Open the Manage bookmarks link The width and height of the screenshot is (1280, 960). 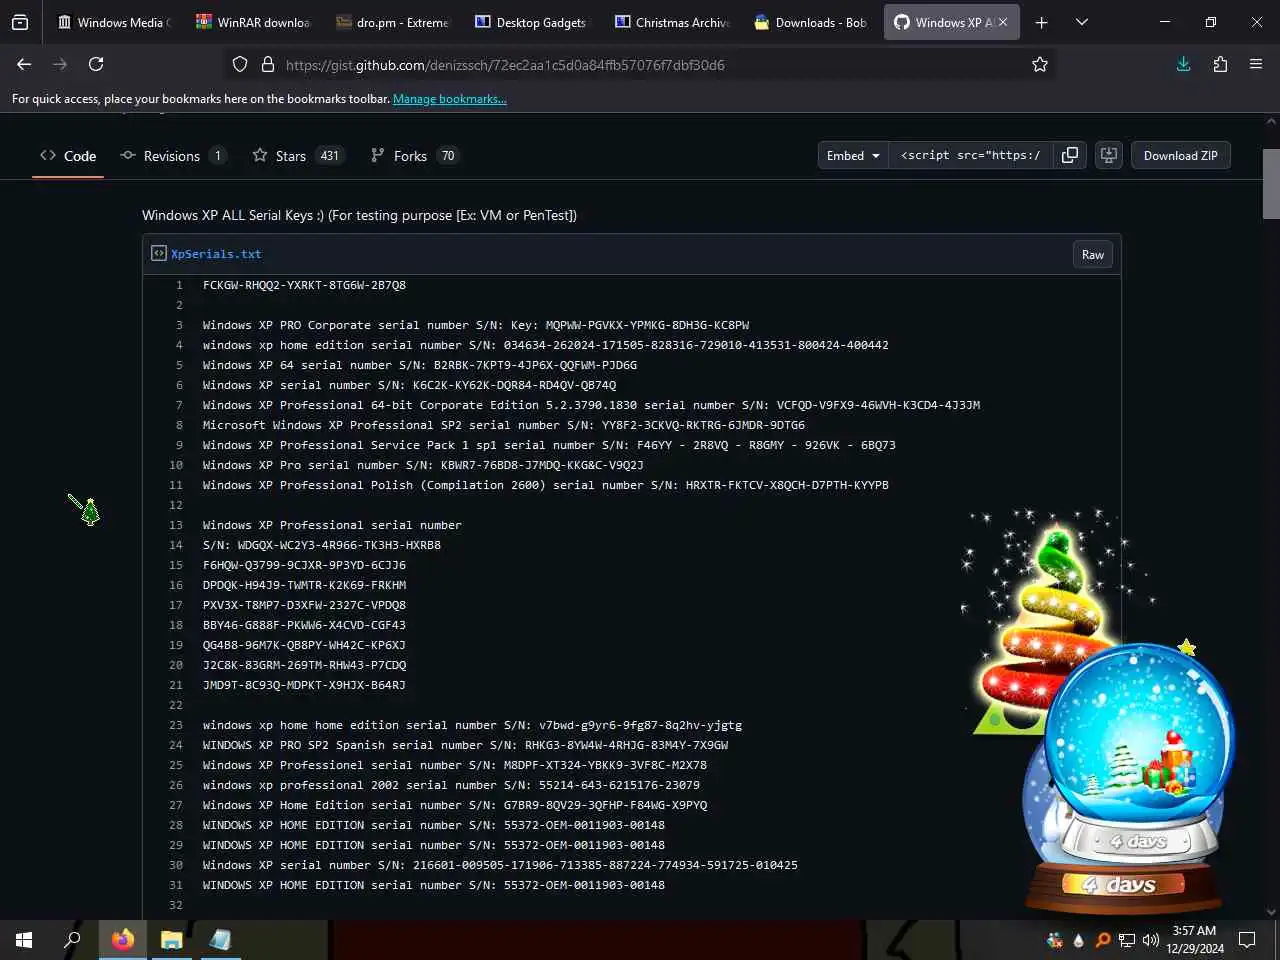pos(449,99)
